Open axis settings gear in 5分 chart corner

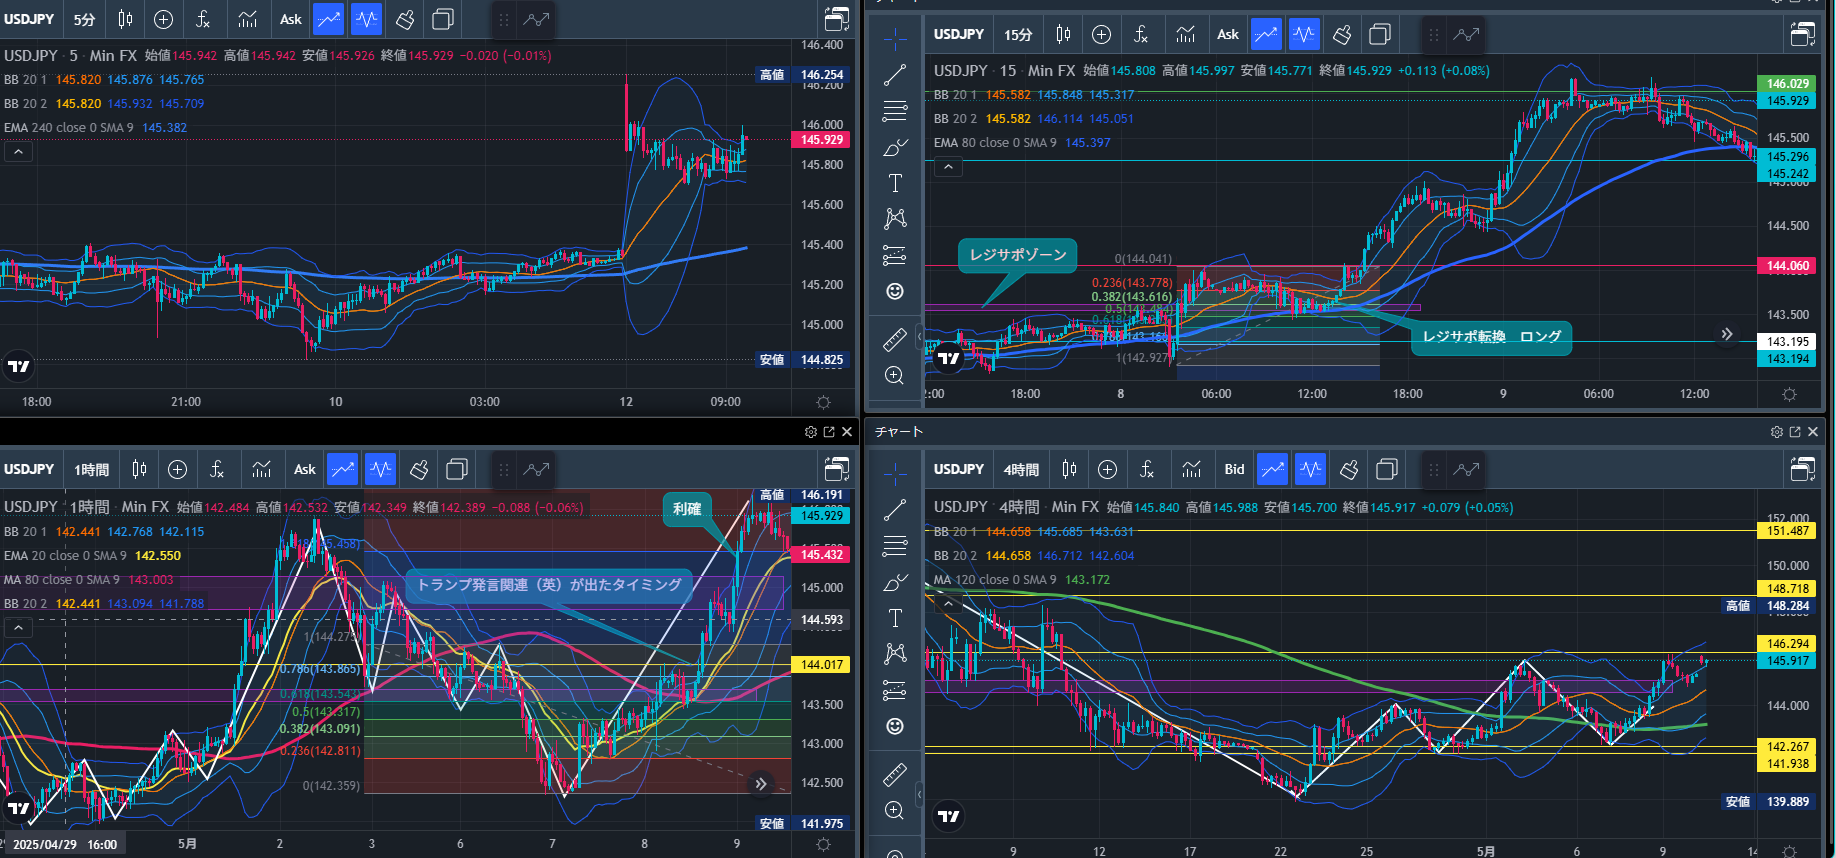823,402
